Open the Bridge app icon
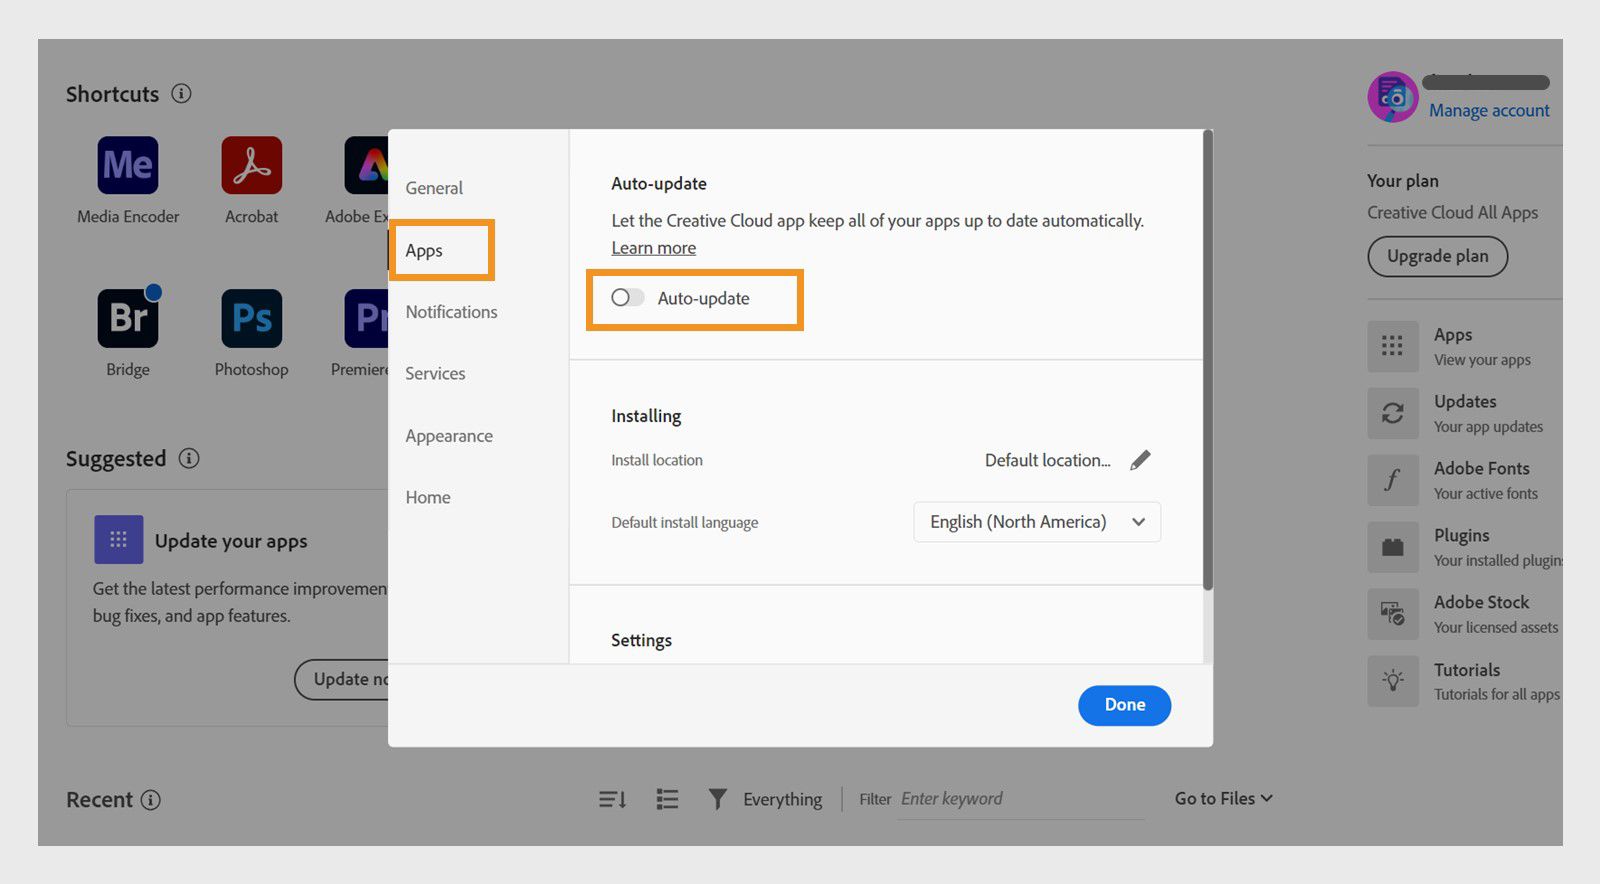Screen dimensions: 1600x884 coord(128,318)
